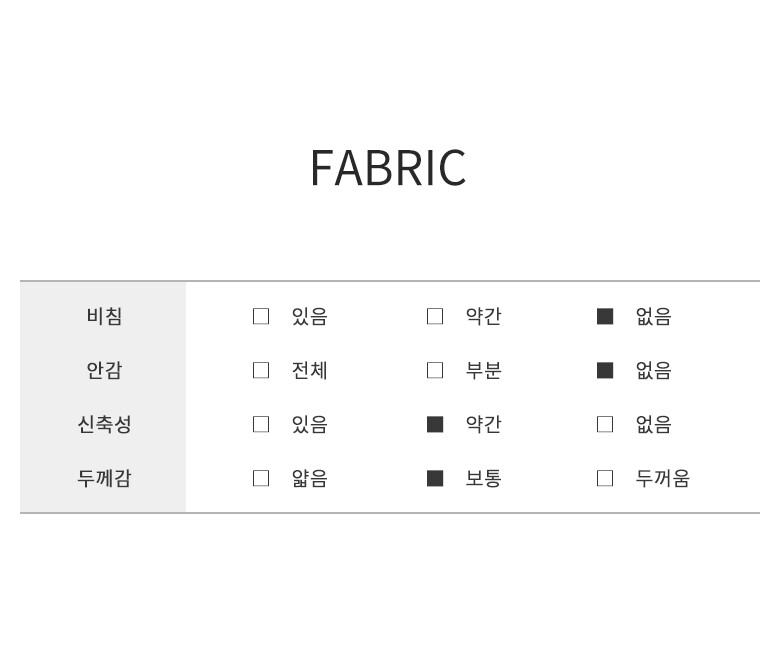Toggle the filled 없음 box in the 안감 row
Viewport: 780px width, 658px height.
pyautogui.click(x=605, y=370)
